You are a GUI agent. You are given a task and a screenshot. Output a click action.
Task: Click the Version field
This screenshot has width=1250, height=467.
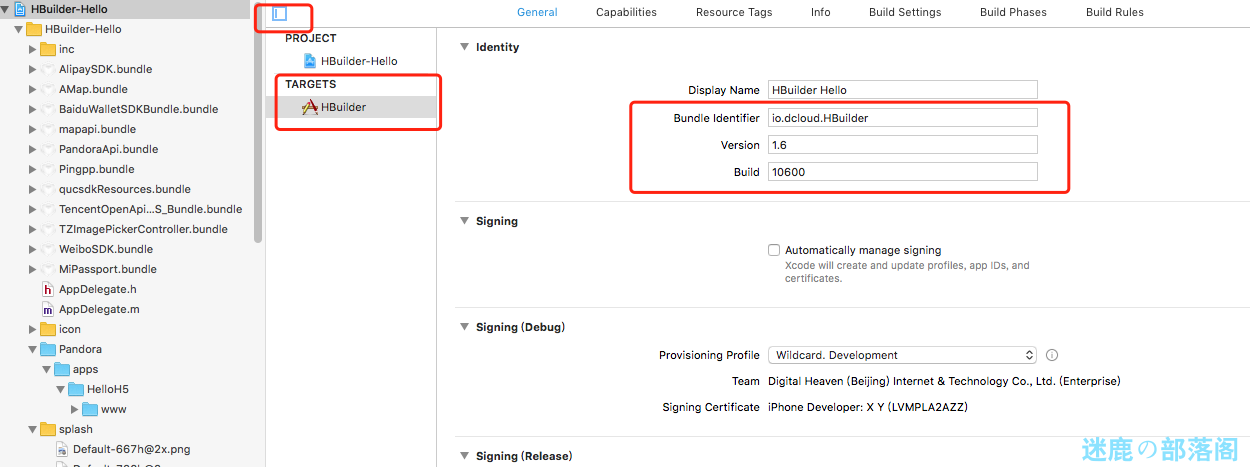[x=903, y=145]
